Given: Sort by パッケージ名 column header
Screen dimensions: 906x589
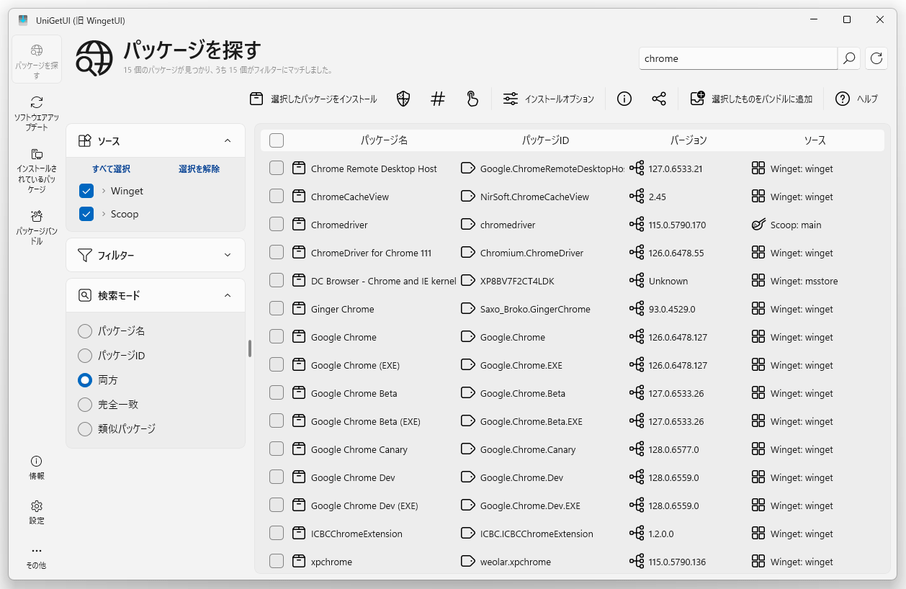Looking at the screenshot, I should click(384, 140).
